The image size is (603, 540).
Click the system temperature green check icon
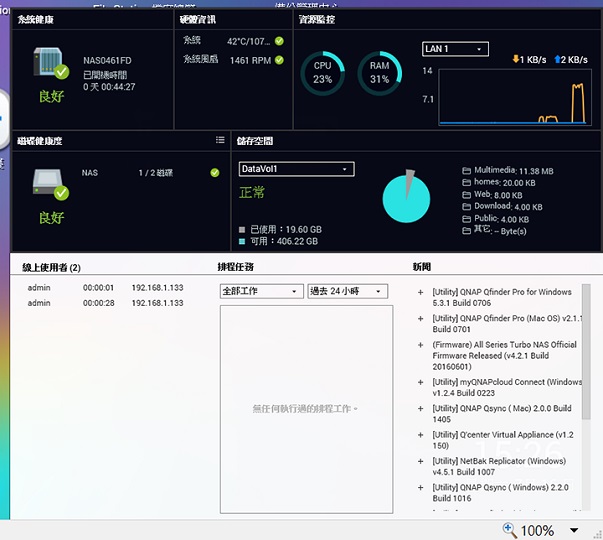tap(279, 41)
